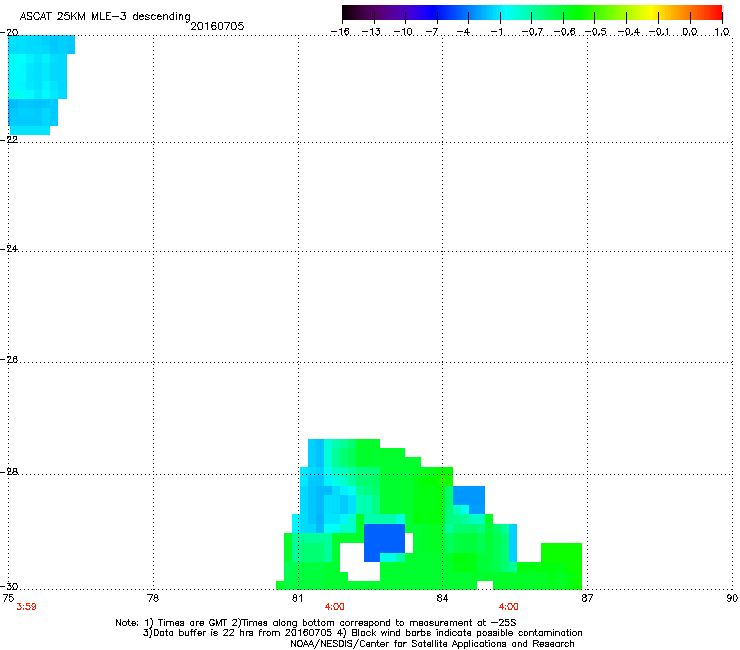Screen dimensions: 740x650
Task: Click the 87 longitude axis label
Action: click(x=587, y=598)
